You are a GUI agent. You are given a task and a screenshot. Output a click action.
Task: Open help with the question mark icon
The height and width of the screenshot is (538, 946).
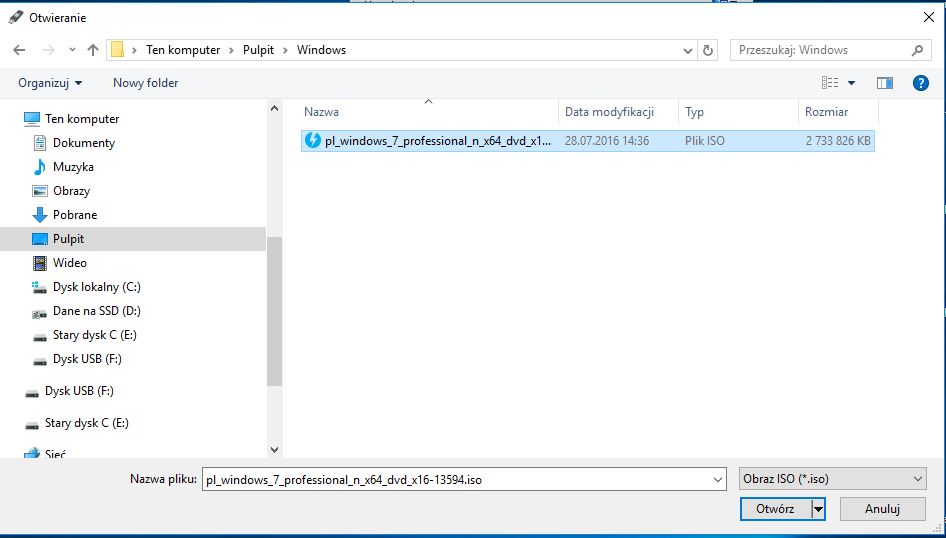pos(921,83)
